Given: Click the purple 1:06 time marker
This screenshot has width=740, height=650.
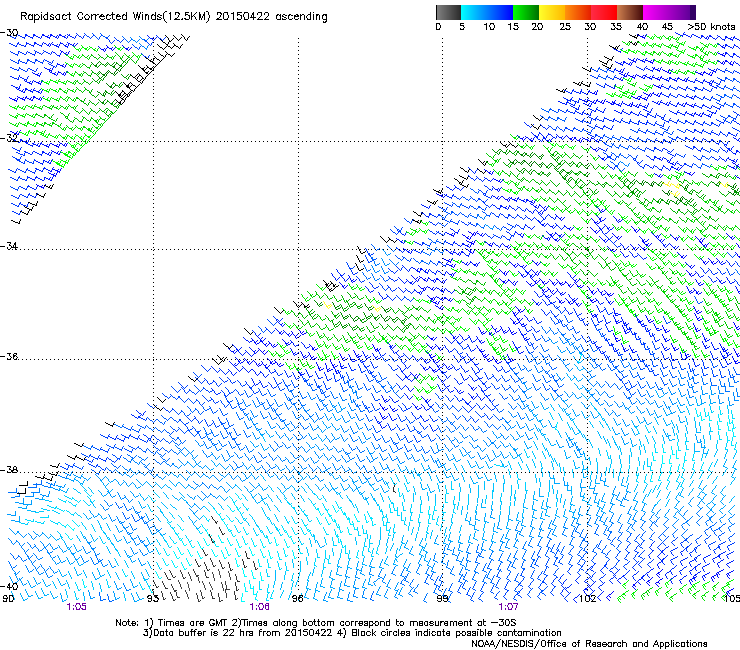Looking at the screenshot, I should tap(260, 607).
